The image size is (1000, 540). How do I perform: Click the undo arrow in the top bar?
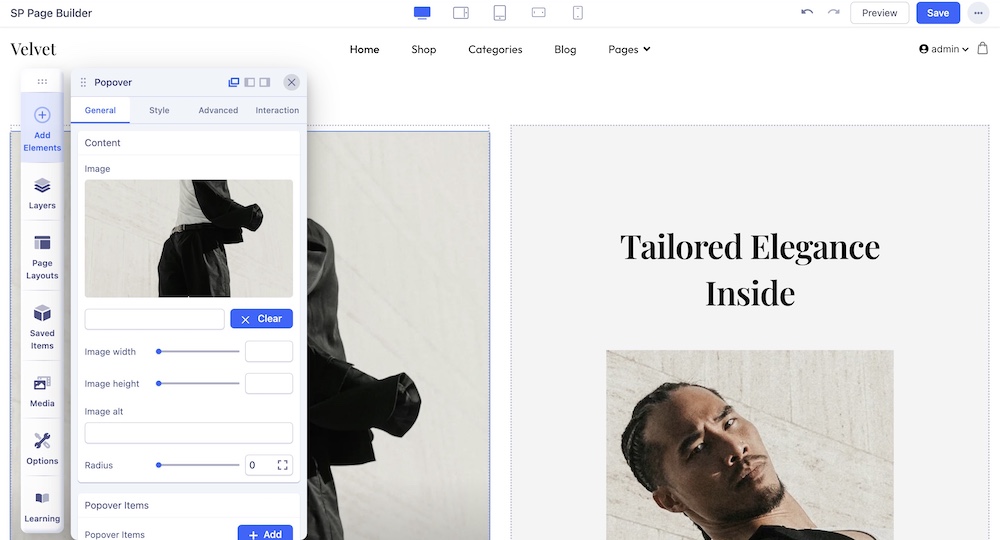[807, 13]
